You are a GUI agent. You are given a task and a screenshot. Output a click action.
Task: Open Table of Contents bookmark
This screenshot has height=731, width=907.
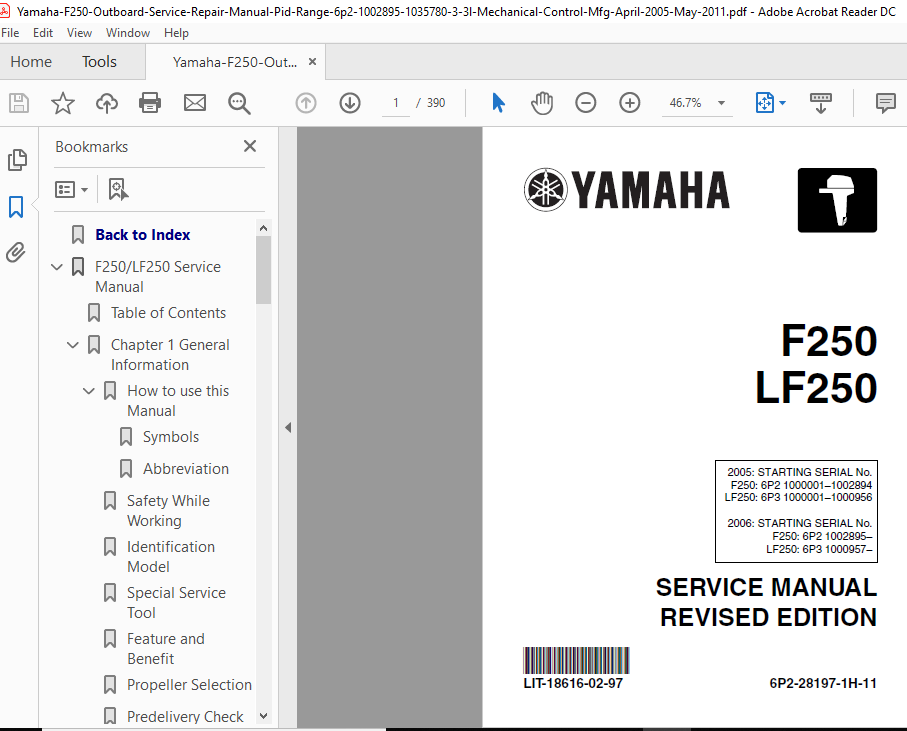pos(168,313)
